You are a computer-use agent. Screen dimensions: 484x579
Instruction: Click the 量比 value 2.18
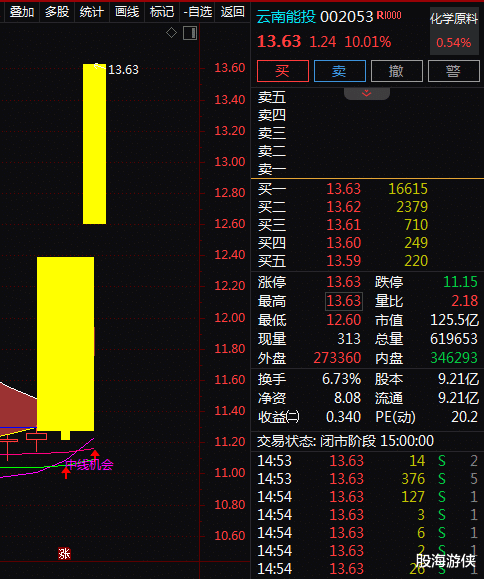pos(465,301)
